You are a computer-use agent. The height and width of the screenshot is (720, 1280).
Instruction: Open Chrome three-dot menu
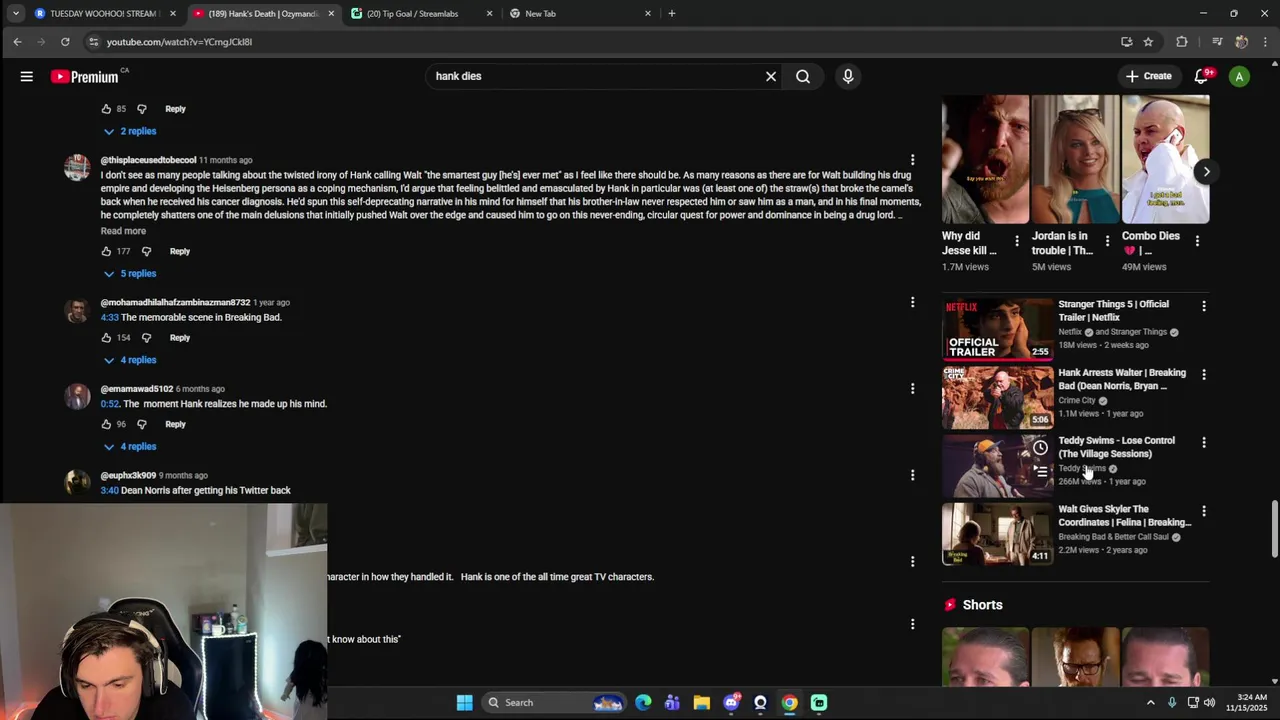click(x=1265, y=42)
